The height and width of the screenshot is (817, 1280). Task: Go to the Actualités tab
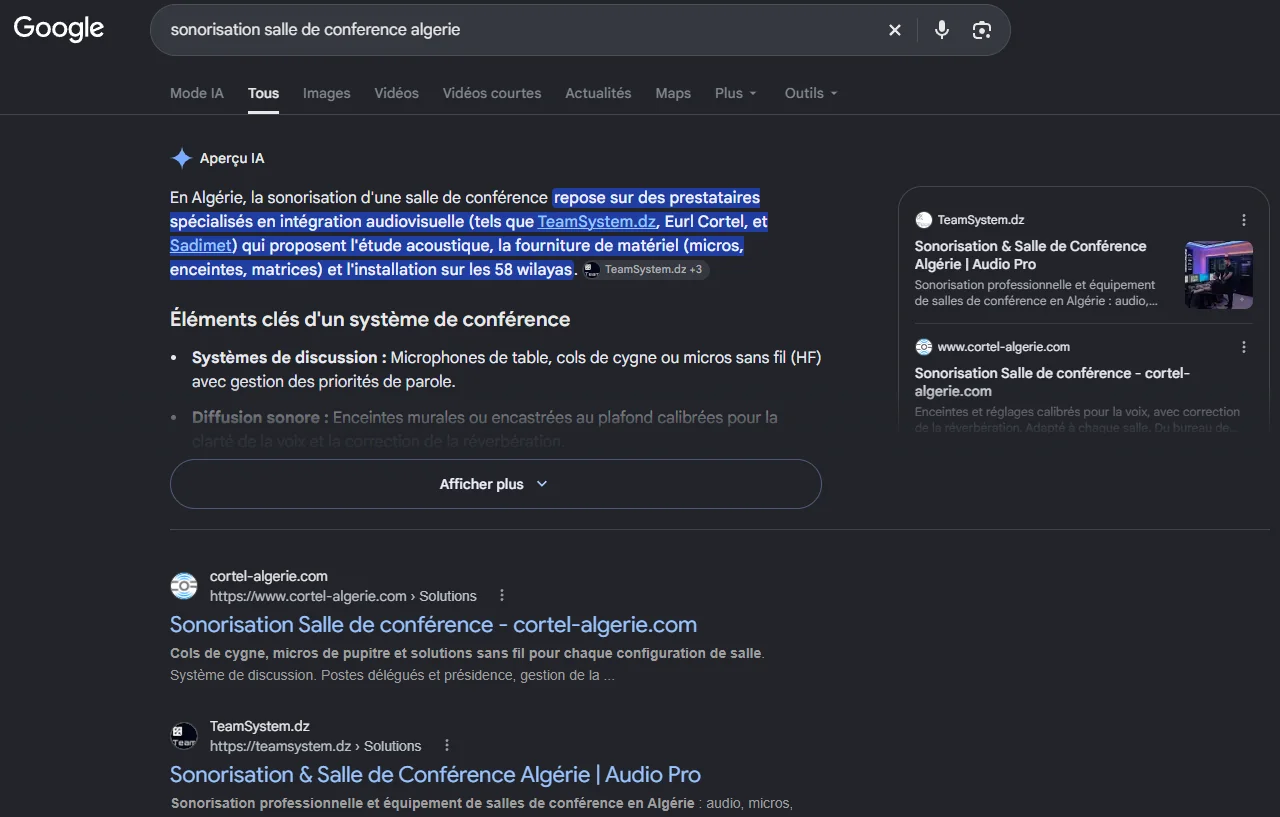click(x=598, y=93)
